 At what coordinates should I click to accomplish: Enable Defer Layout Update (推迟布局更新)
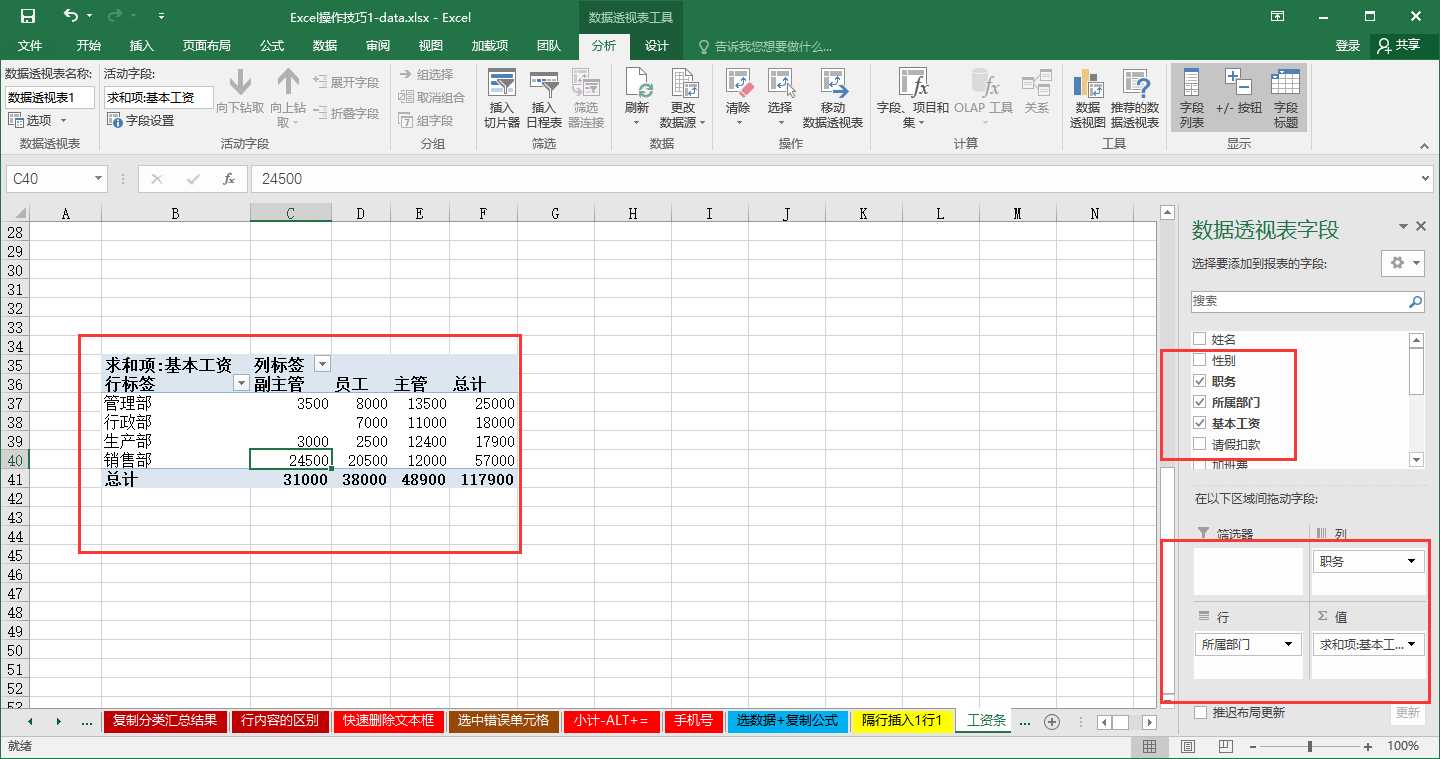[x=1200, y=713]
